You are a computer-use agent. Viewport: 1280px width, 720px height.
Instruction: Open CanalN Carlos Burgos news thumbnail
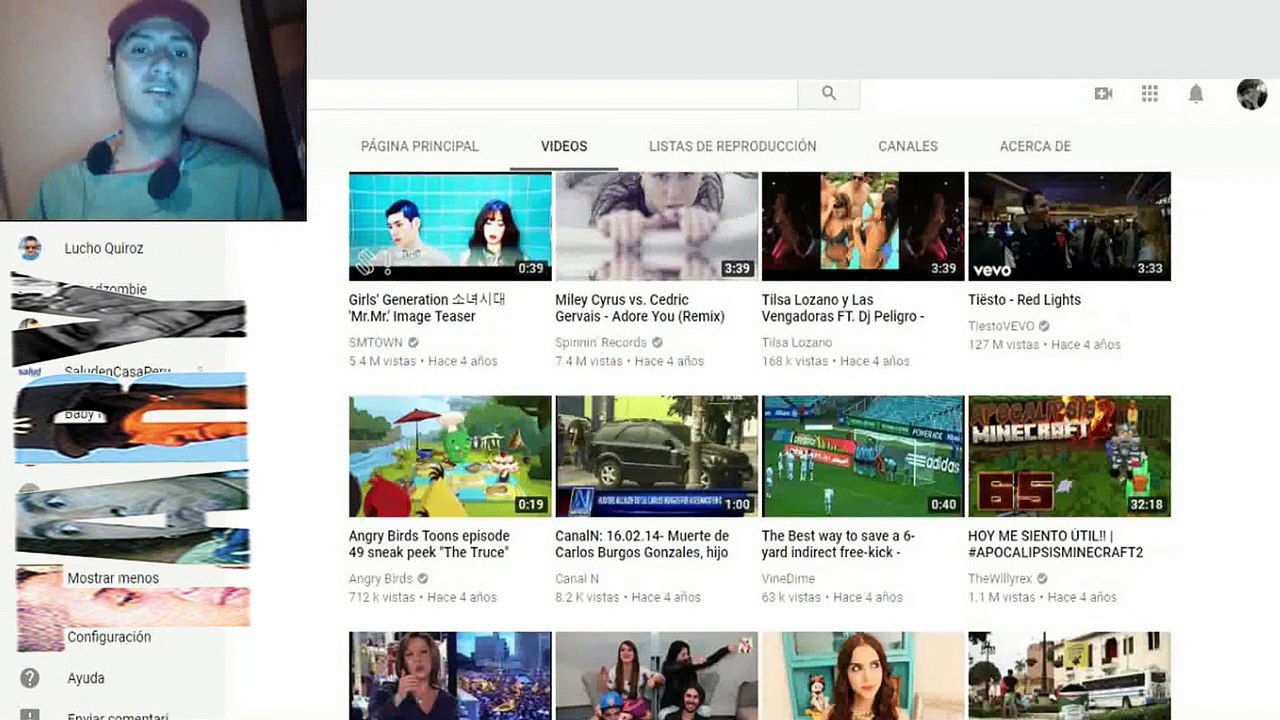[656, 456]
